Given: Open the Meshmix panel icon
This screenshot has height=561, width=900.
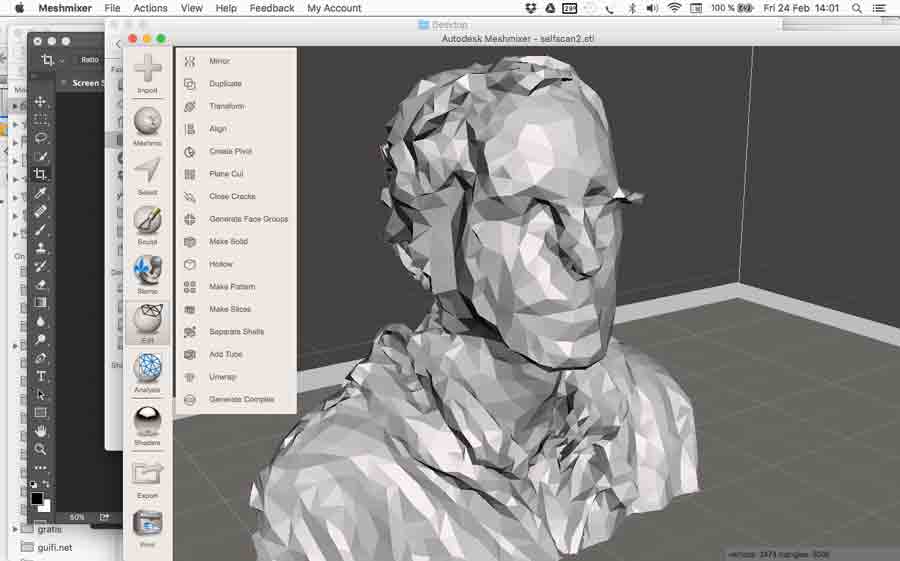Looking at the screenshot, I should (x=147, y=124).
